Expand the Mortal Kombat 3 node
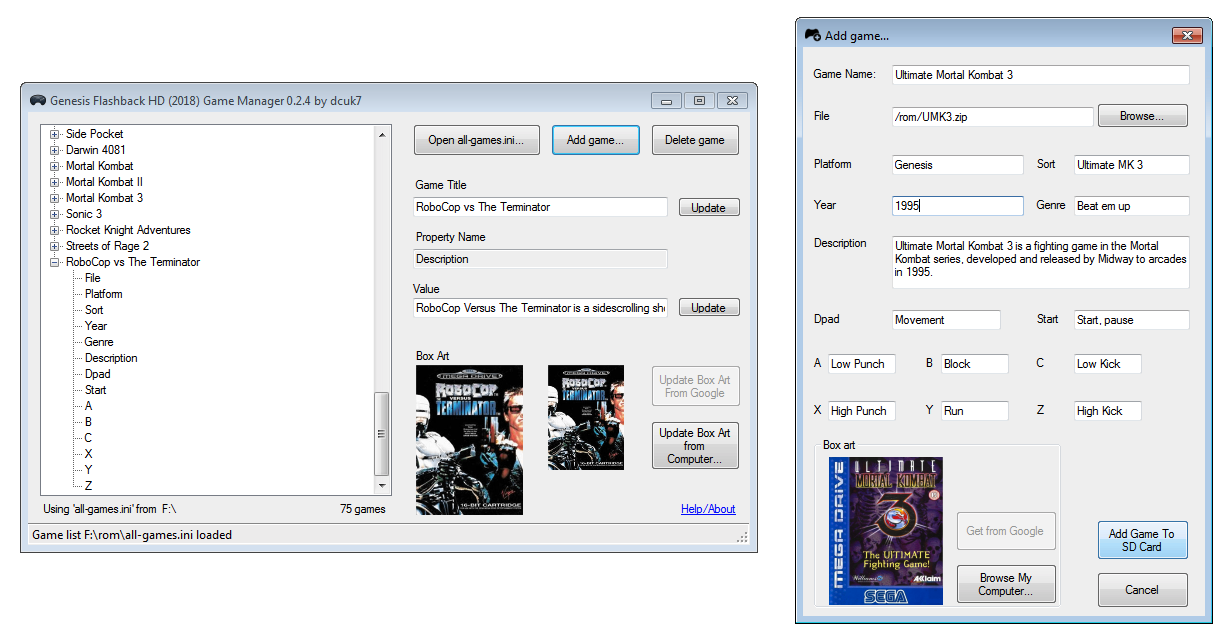1230x642 pixels. (x=54, y=198)
